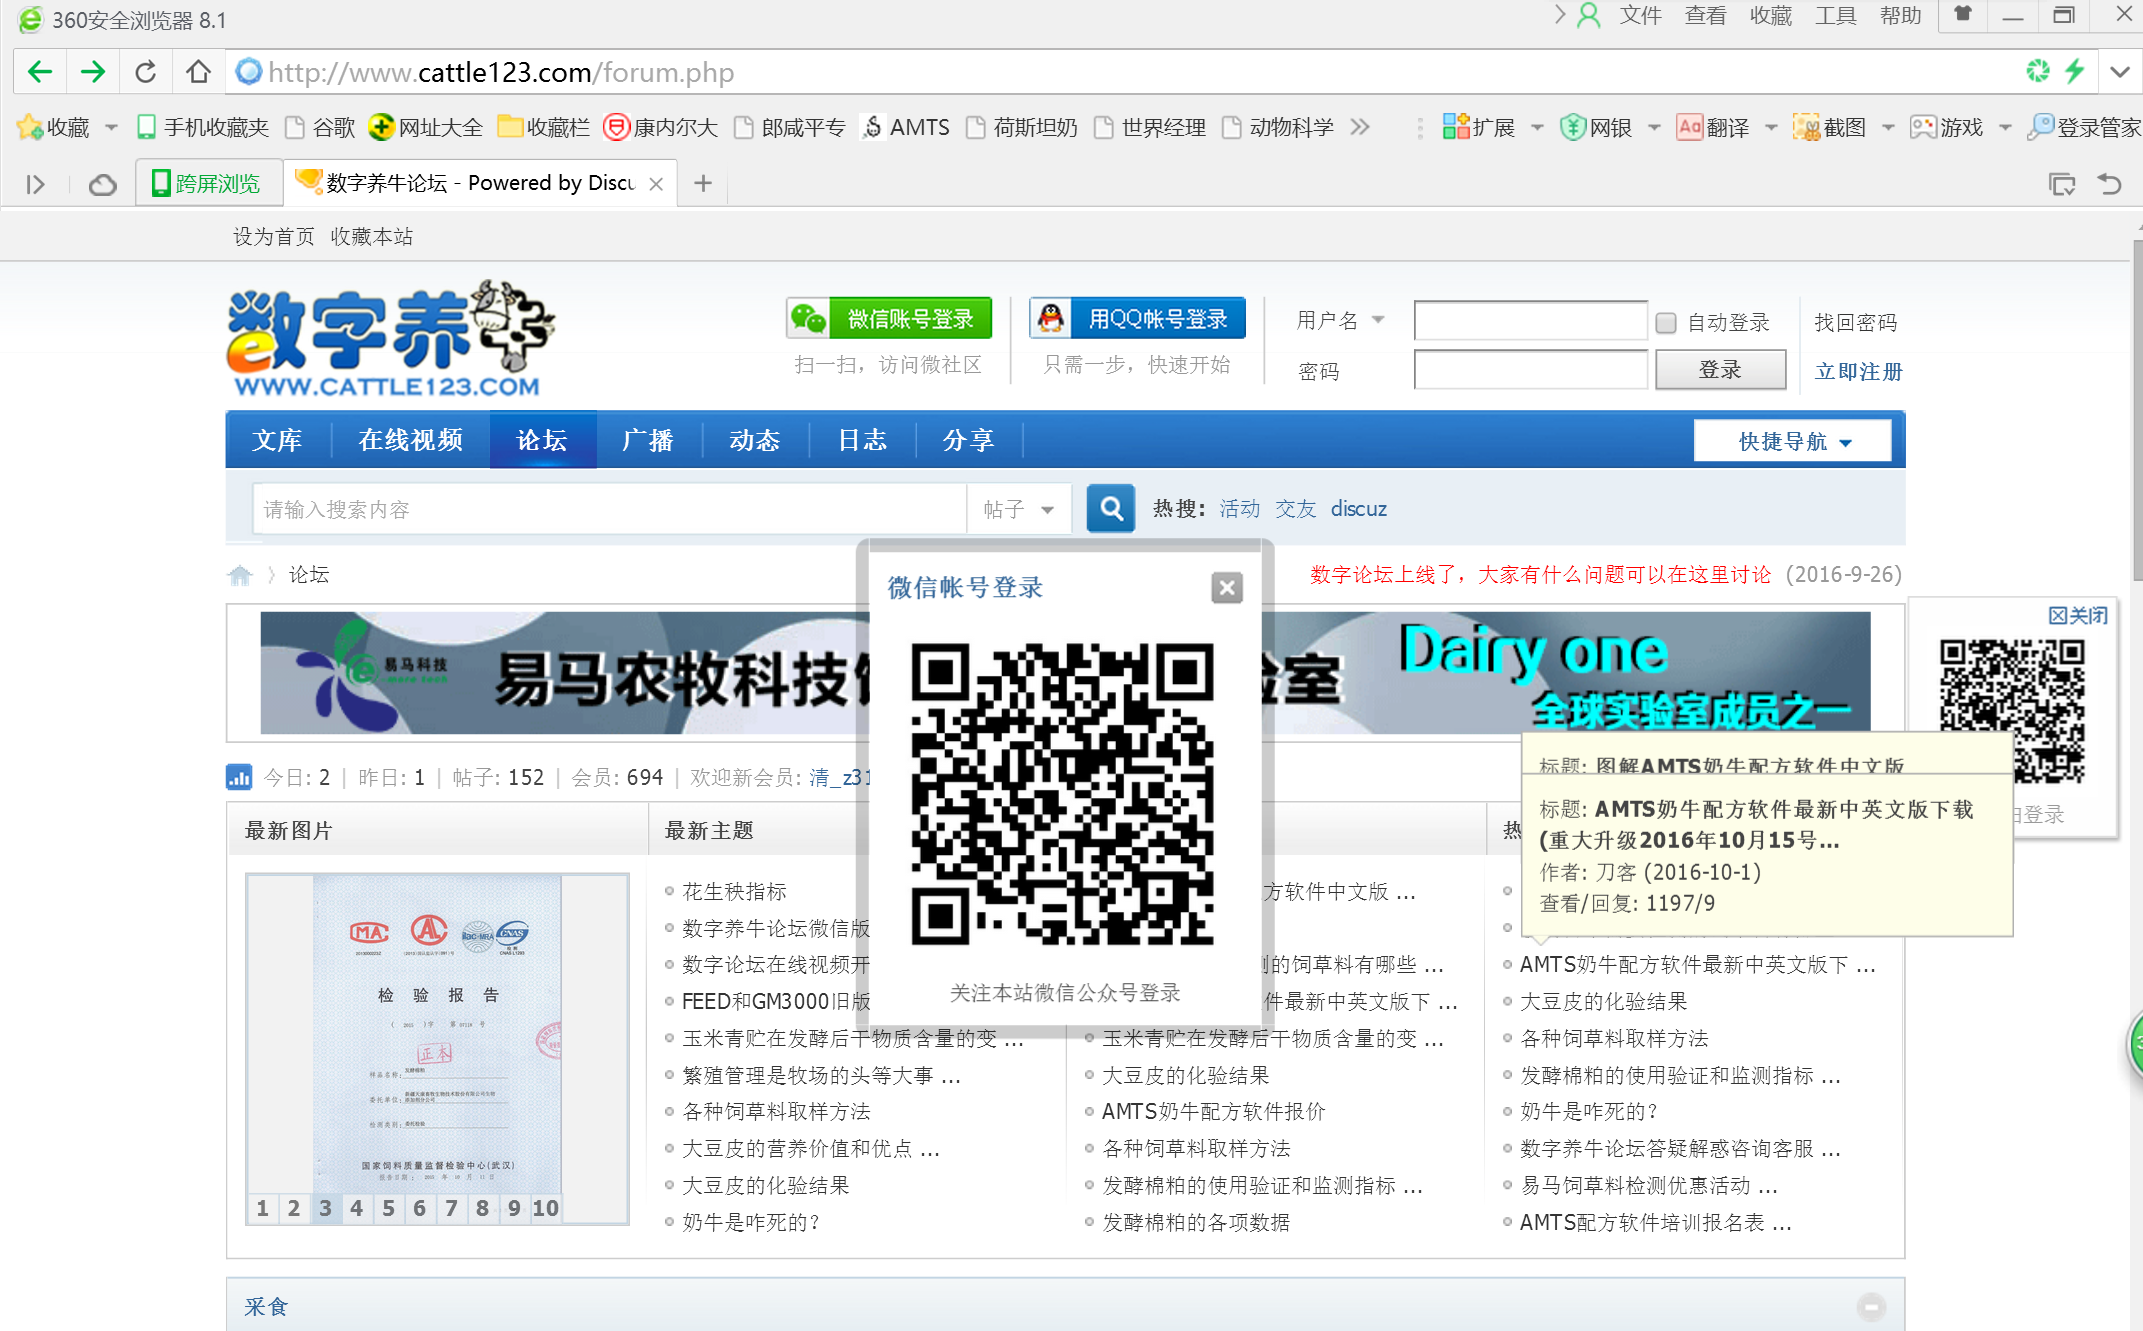Screen dimensions: 2143x1331
Task: Open the browser home page icon
Action: click(x=198, y=72)
